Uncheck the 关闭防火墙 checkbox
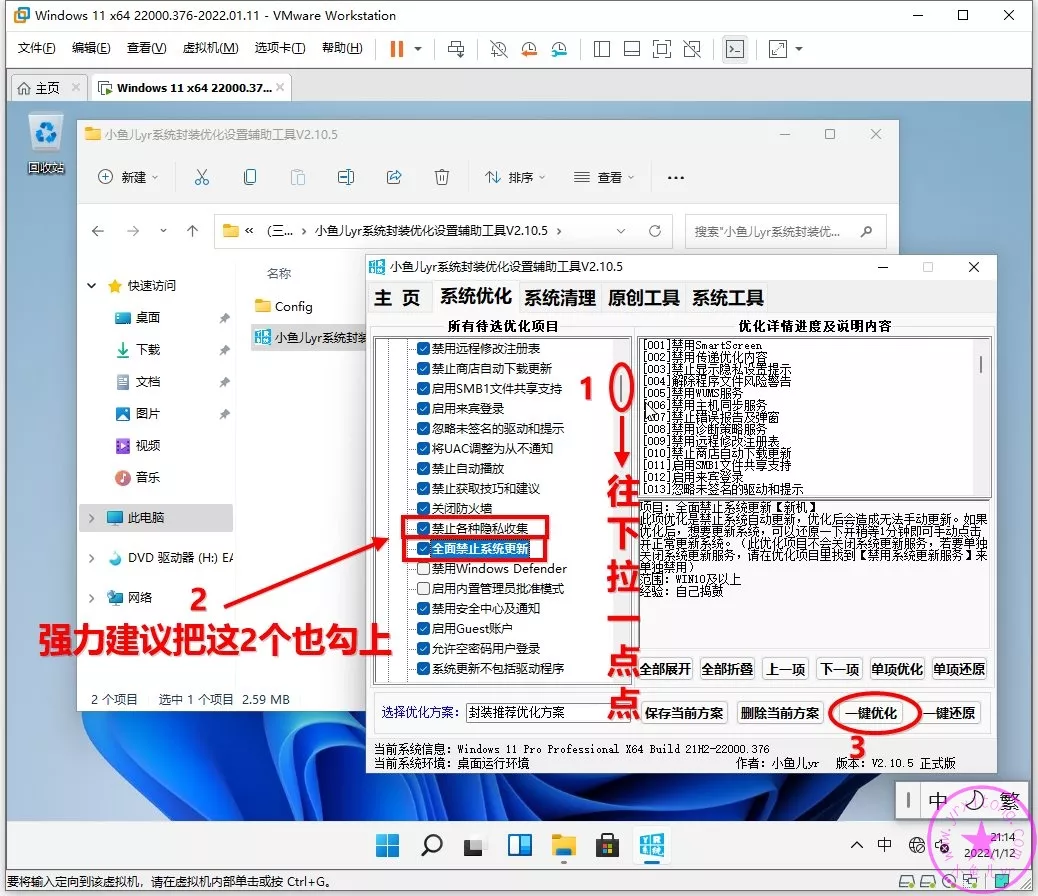1038x896 pixels. tap(424, 508)
